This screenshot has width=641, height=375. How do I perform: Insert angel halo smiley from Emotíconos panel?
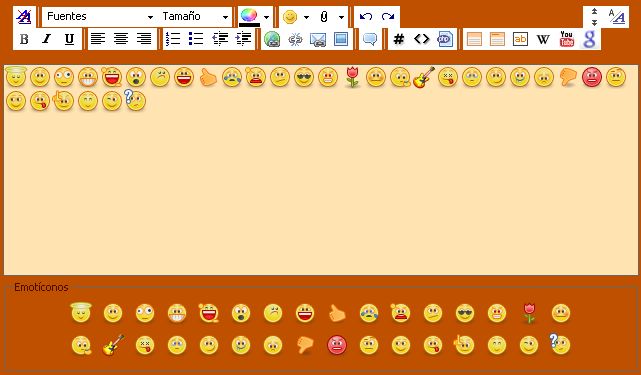click(x=81, y=313)
